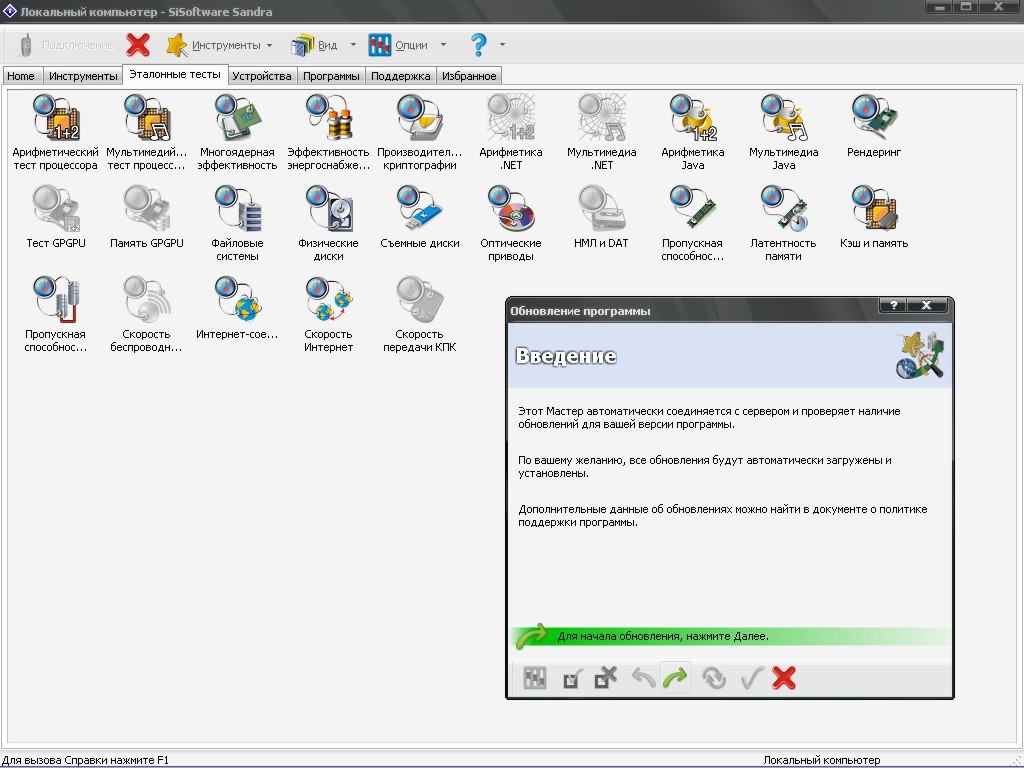Click the check-all icon in wizard toolbar

pos(572,679)
